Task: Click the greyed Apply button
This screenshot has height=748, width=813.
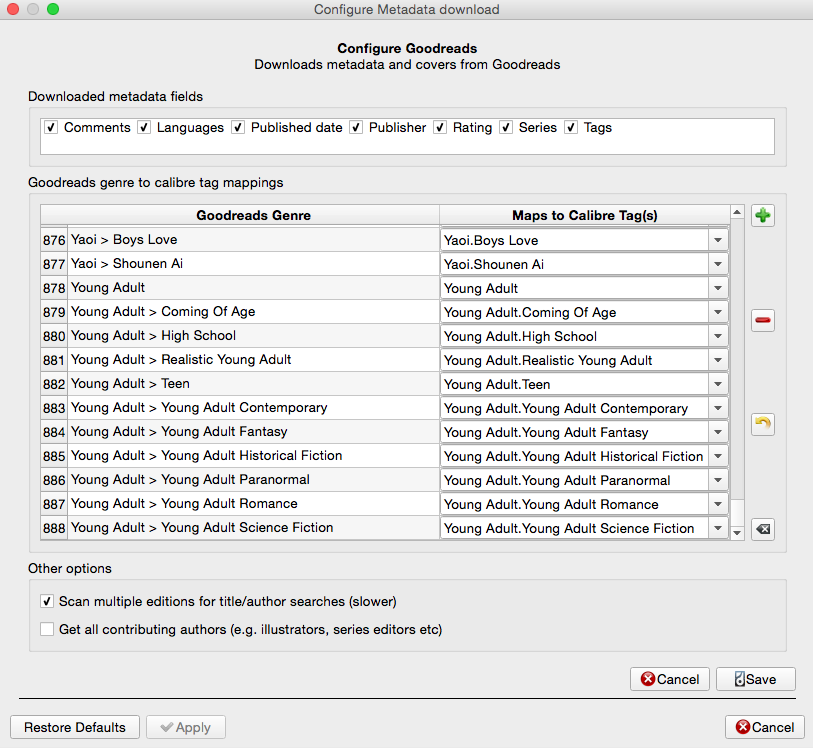Action: tap(186, 727)
